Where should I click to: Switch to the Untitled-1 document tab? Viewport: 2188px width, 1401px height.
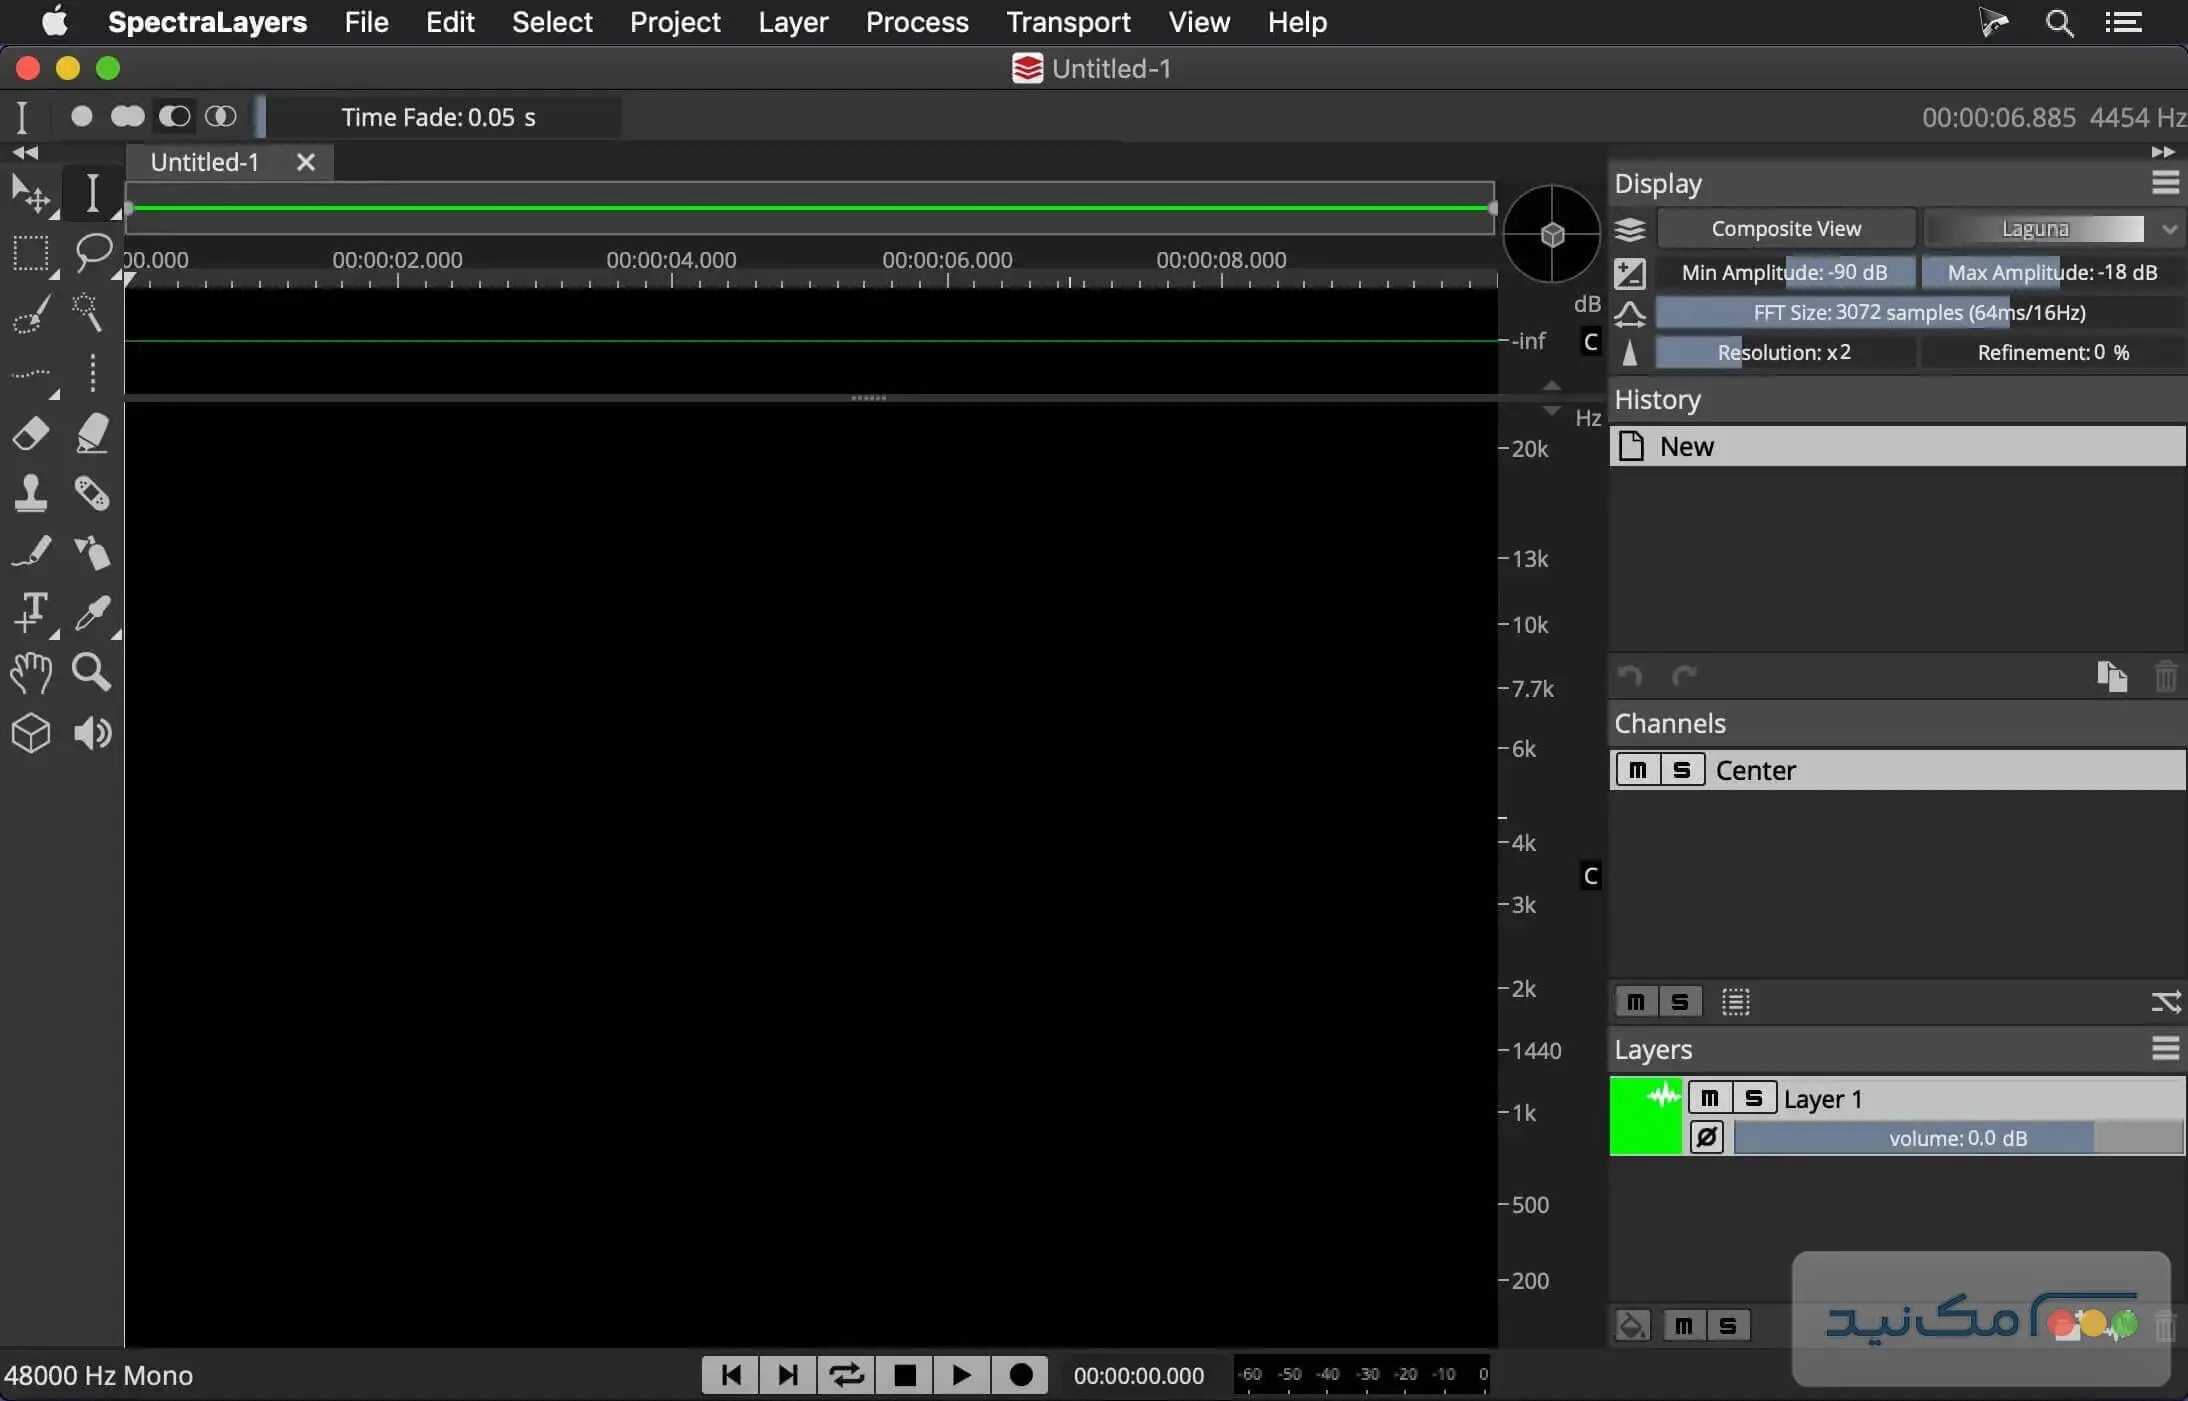[205, 162]
